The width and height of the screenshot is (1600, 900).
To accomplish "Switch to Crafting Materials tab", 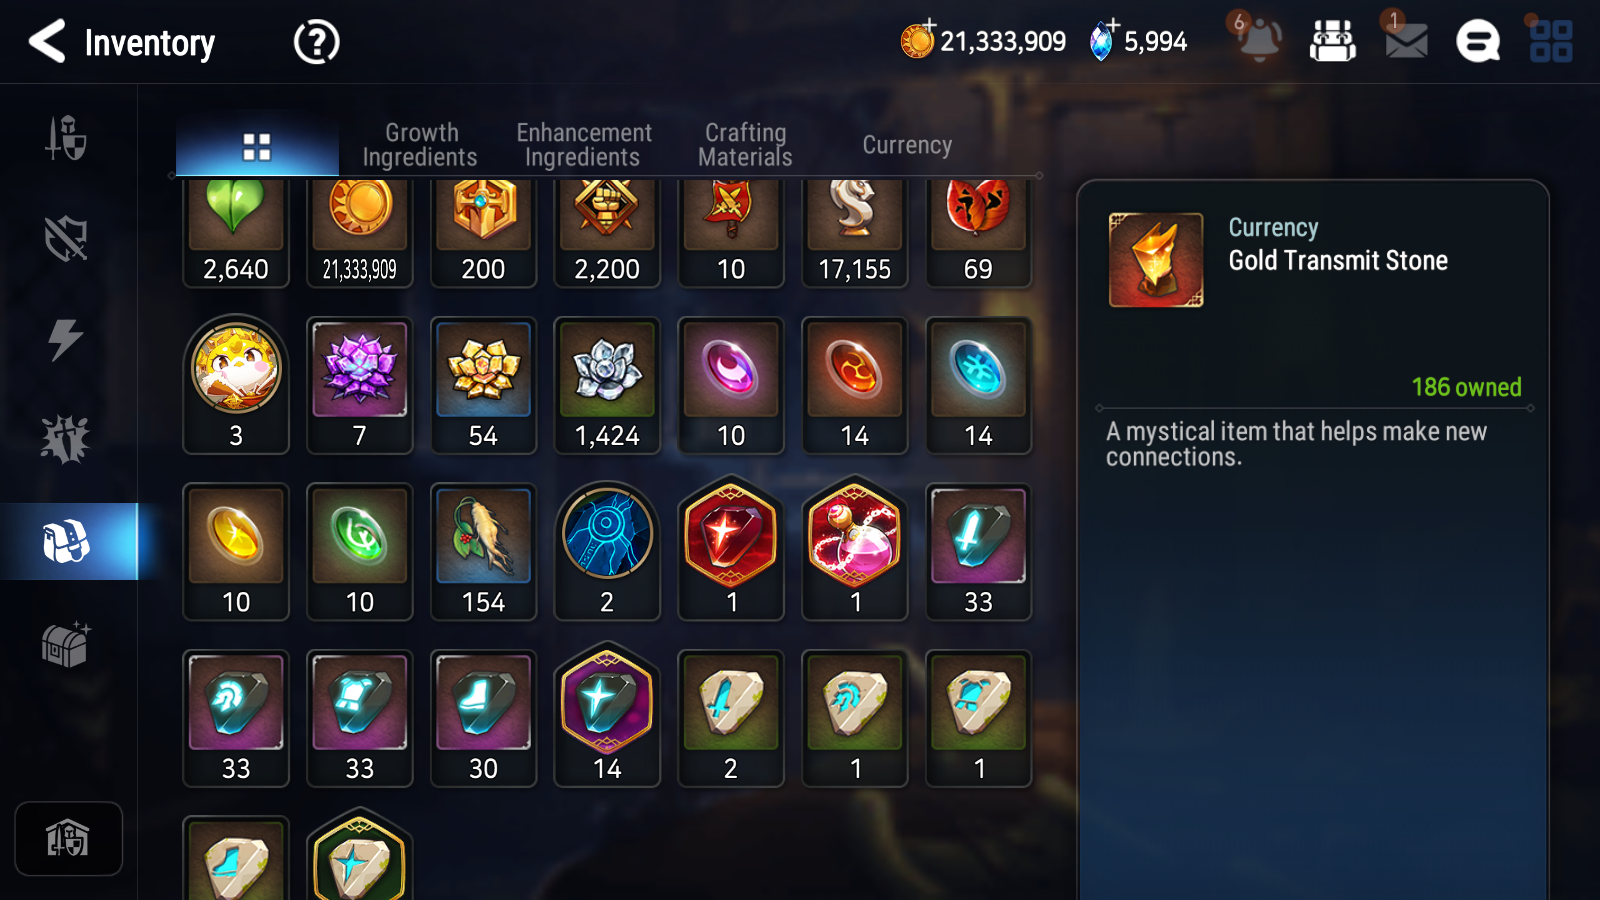I will (x=745, y=145).
